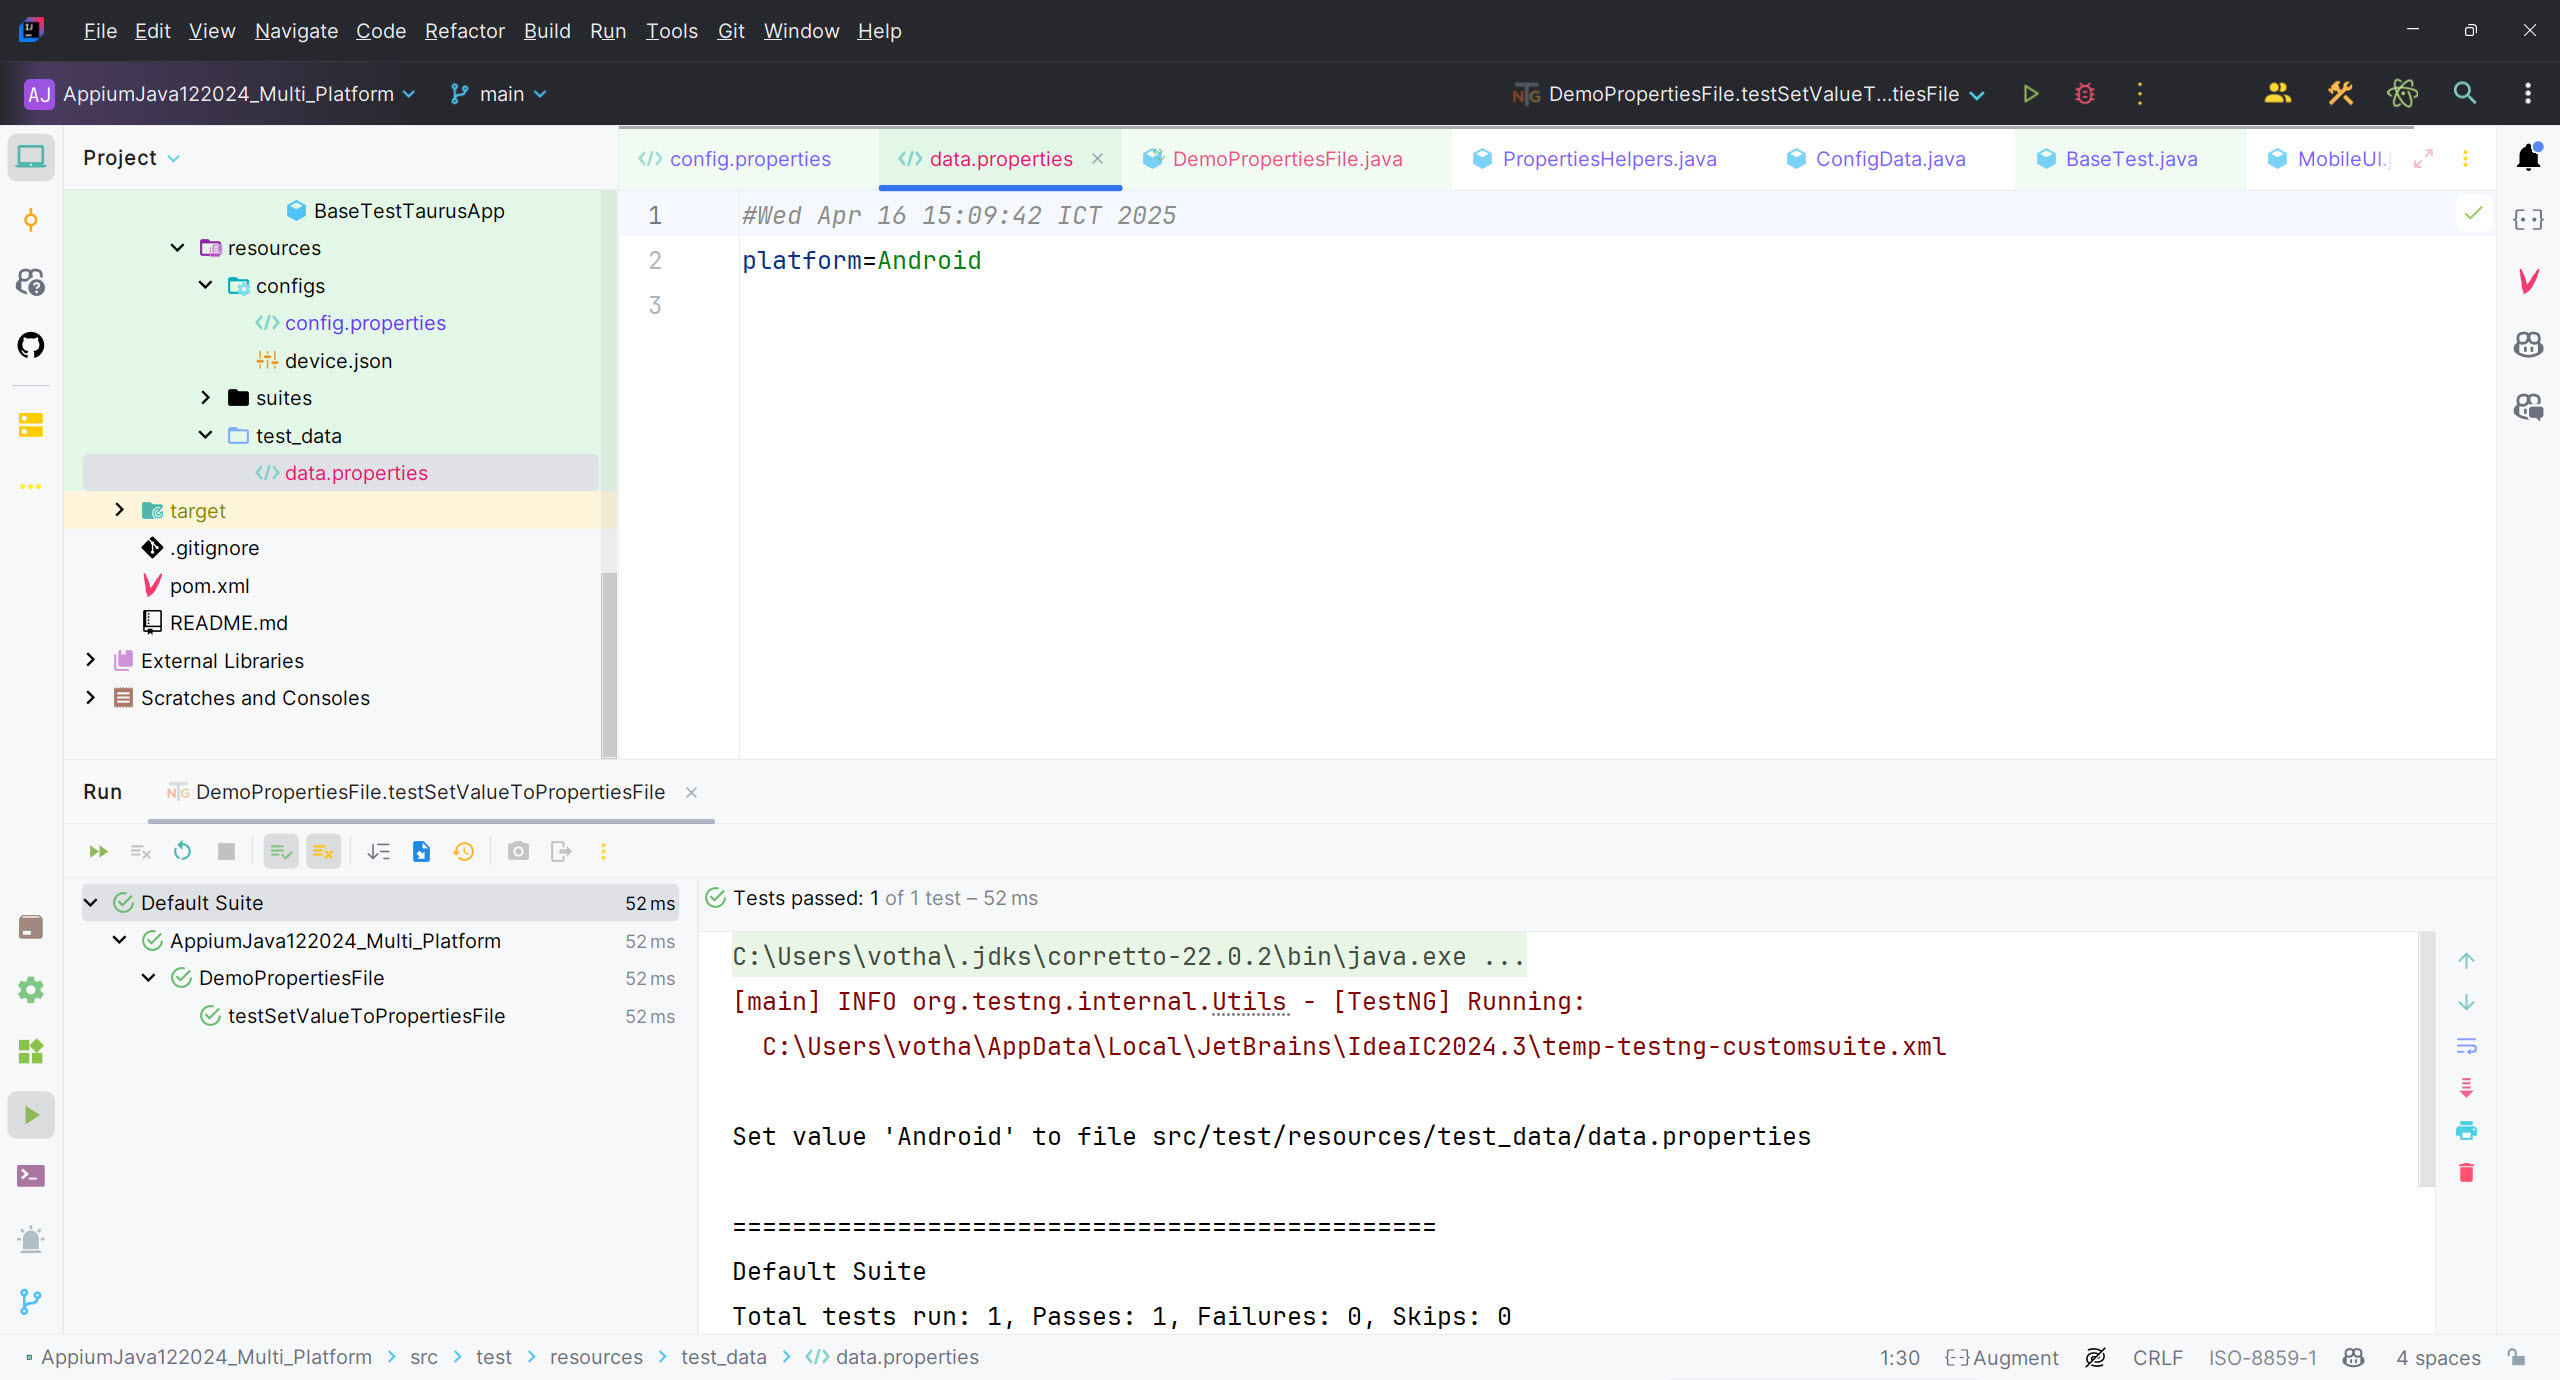
Task: Open build tools hammer icon in header
Action: 2340,94
